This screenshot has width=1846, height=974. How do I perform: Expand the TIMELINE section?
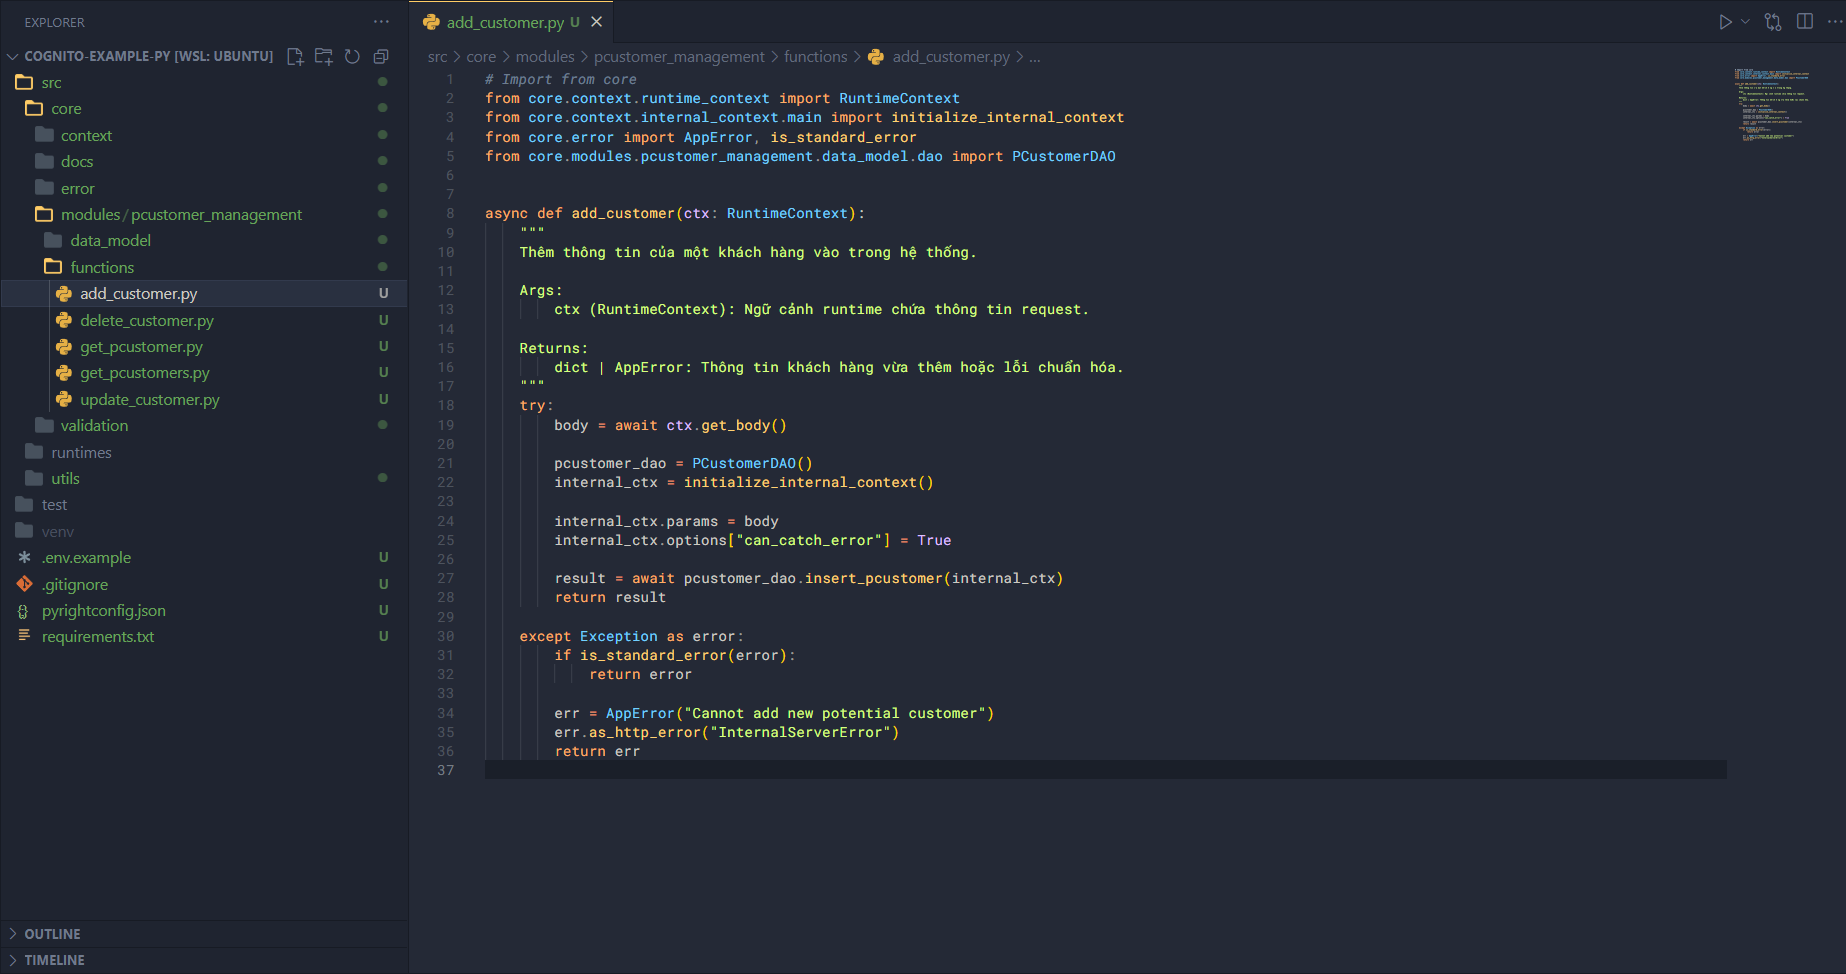(54, 960)
